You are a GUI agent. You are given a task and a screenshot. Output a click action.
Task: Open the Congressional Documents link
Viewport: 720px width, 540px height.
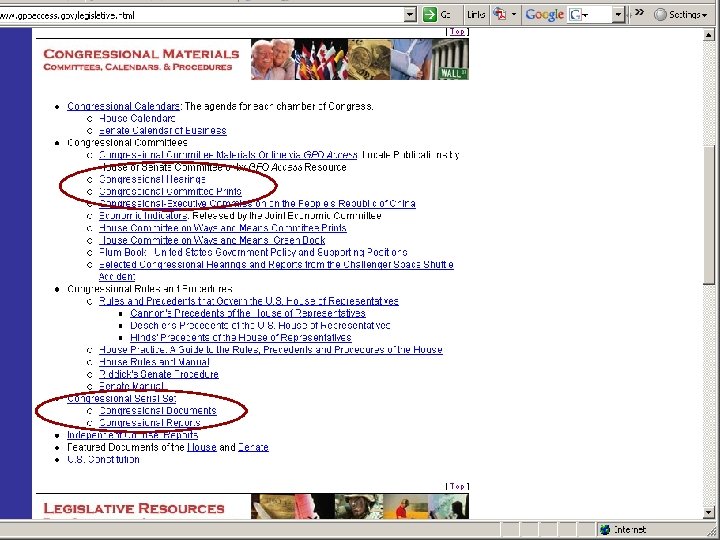pyautogui.click(x=158, y=411)
